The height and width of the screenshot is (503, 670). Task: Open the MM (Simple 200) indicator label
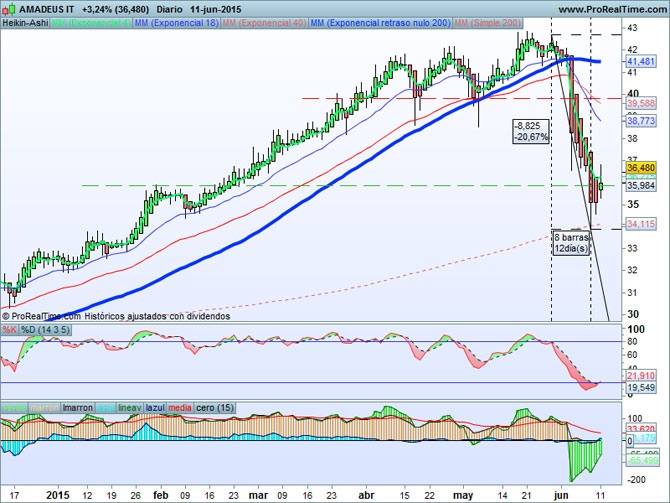[488, 23]
